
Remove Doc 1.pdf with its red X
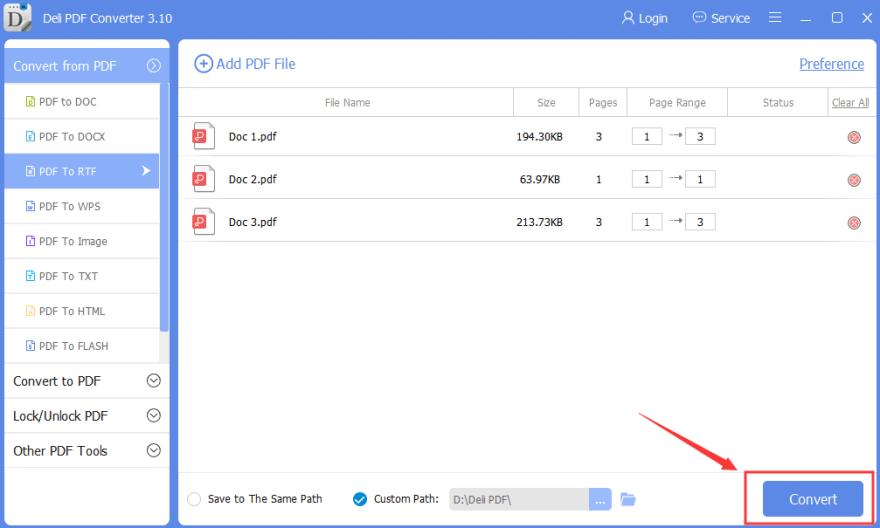pos(854,137)
